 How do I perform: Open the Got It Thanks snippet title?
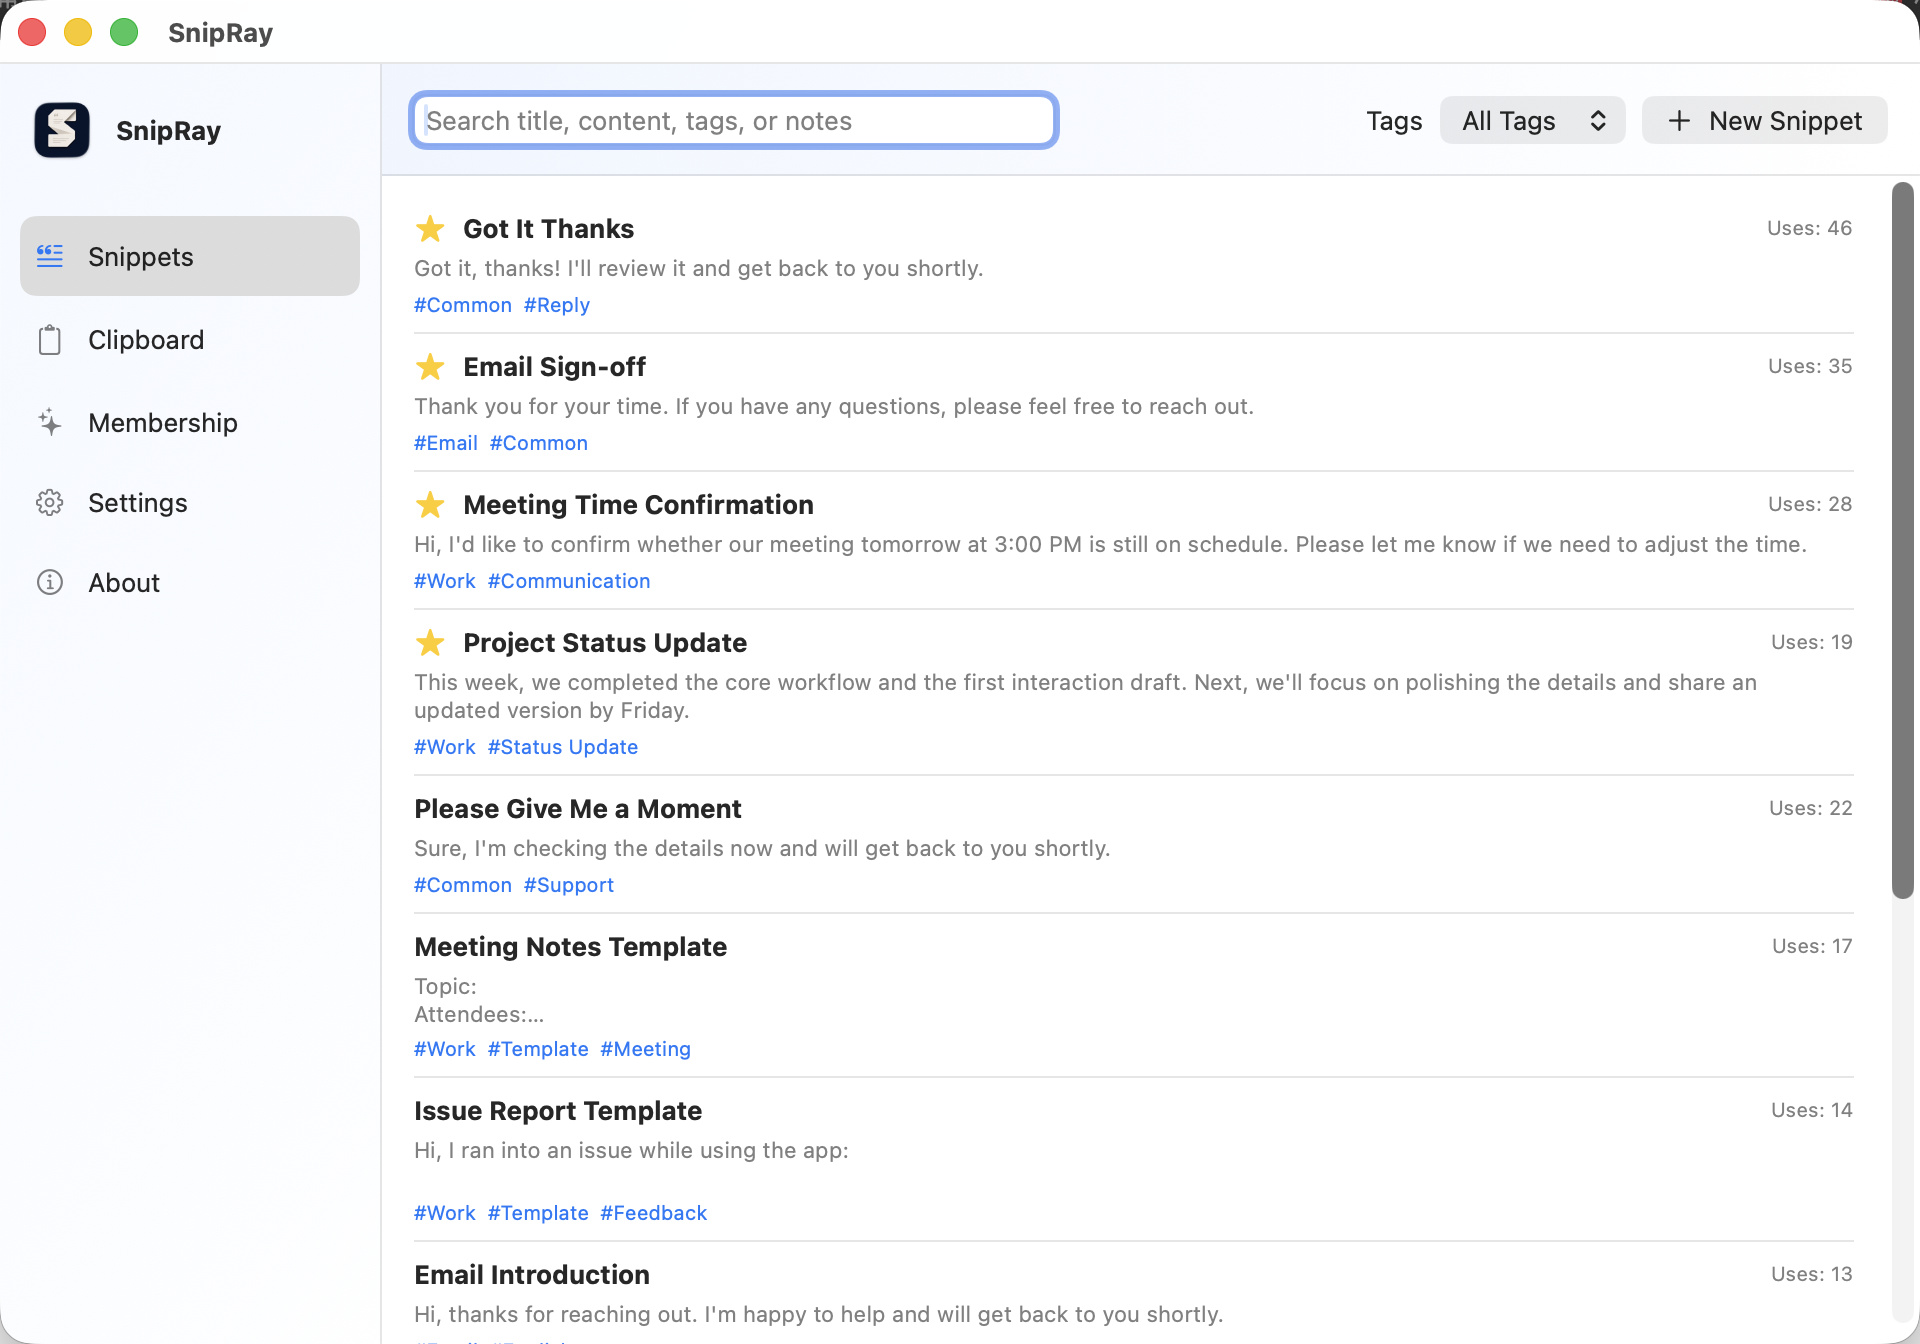[x=548, y=229]
